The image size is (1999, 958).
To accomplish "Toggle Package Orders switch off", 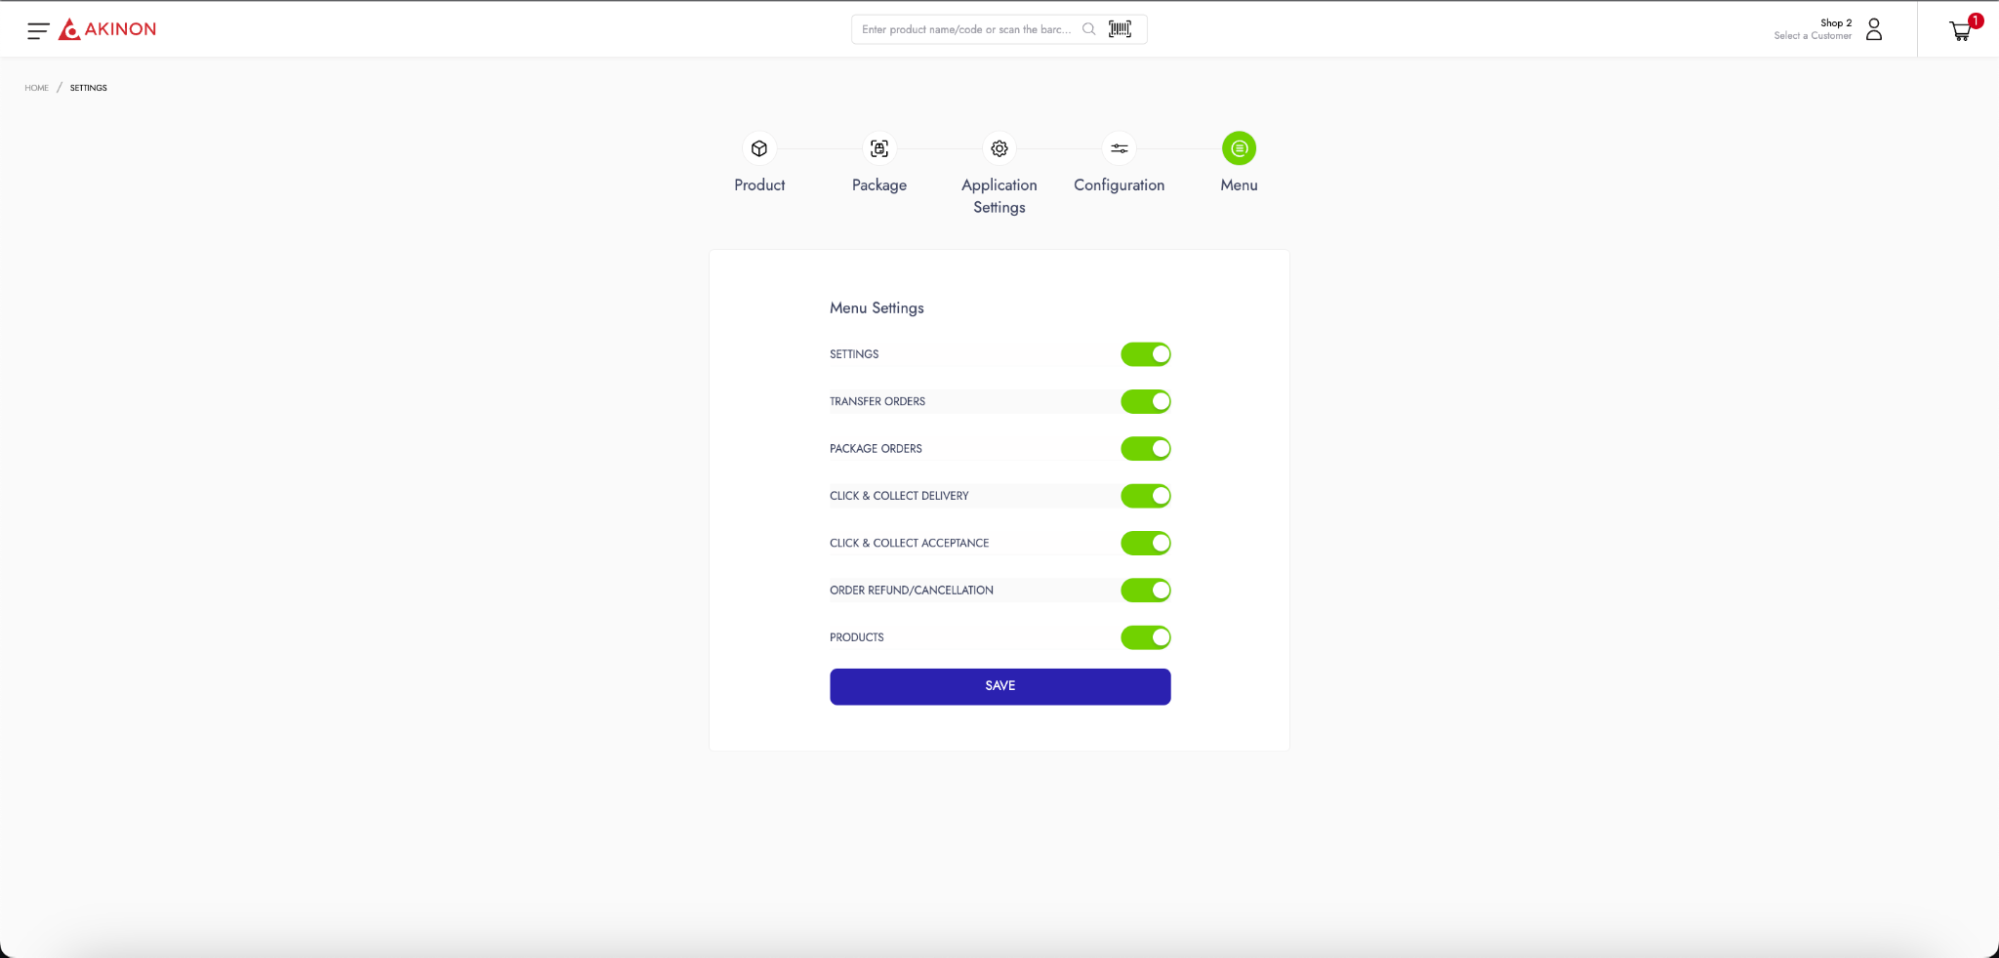I will click(1145, 448).
